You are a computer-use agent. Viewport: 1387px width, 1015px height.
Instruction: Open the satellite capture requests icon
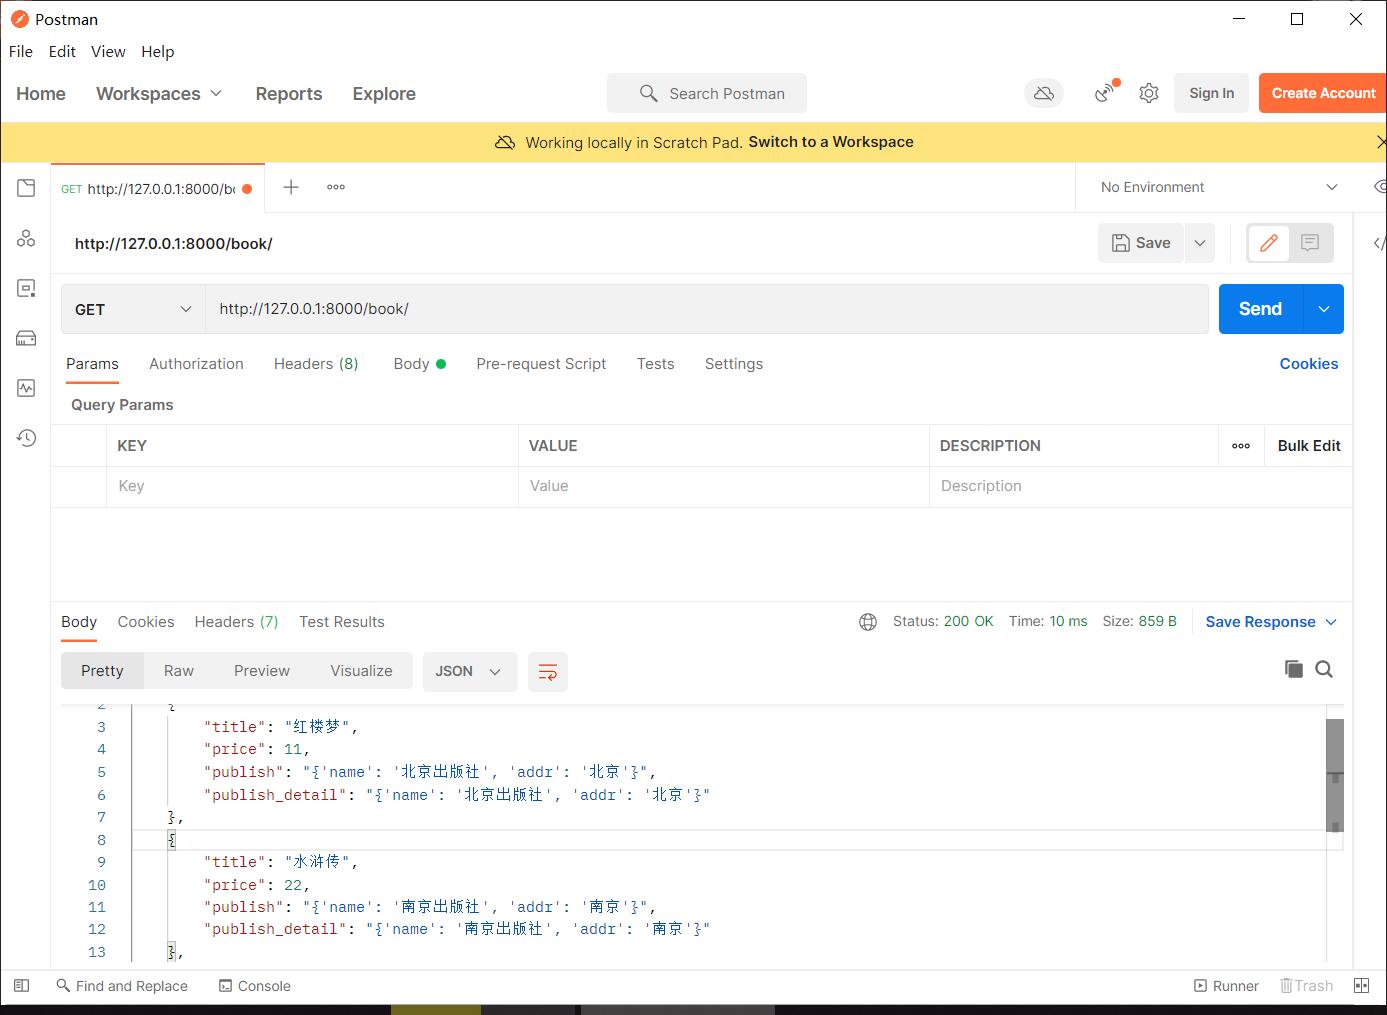pos(1105,92)
